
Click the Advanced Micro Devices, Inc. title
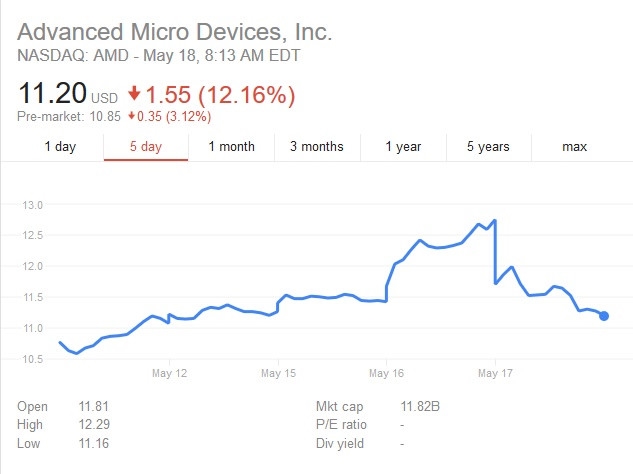point(175,32)
